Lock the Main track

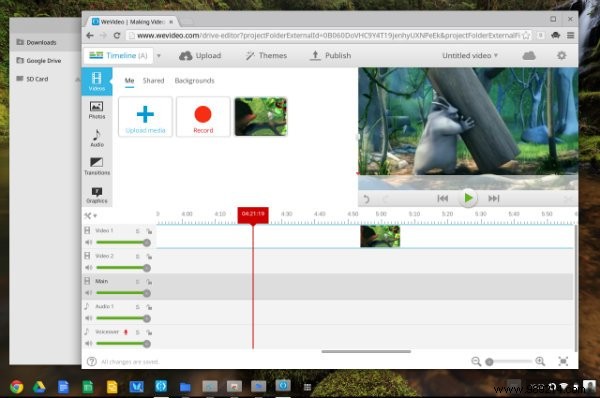[149, 282]
